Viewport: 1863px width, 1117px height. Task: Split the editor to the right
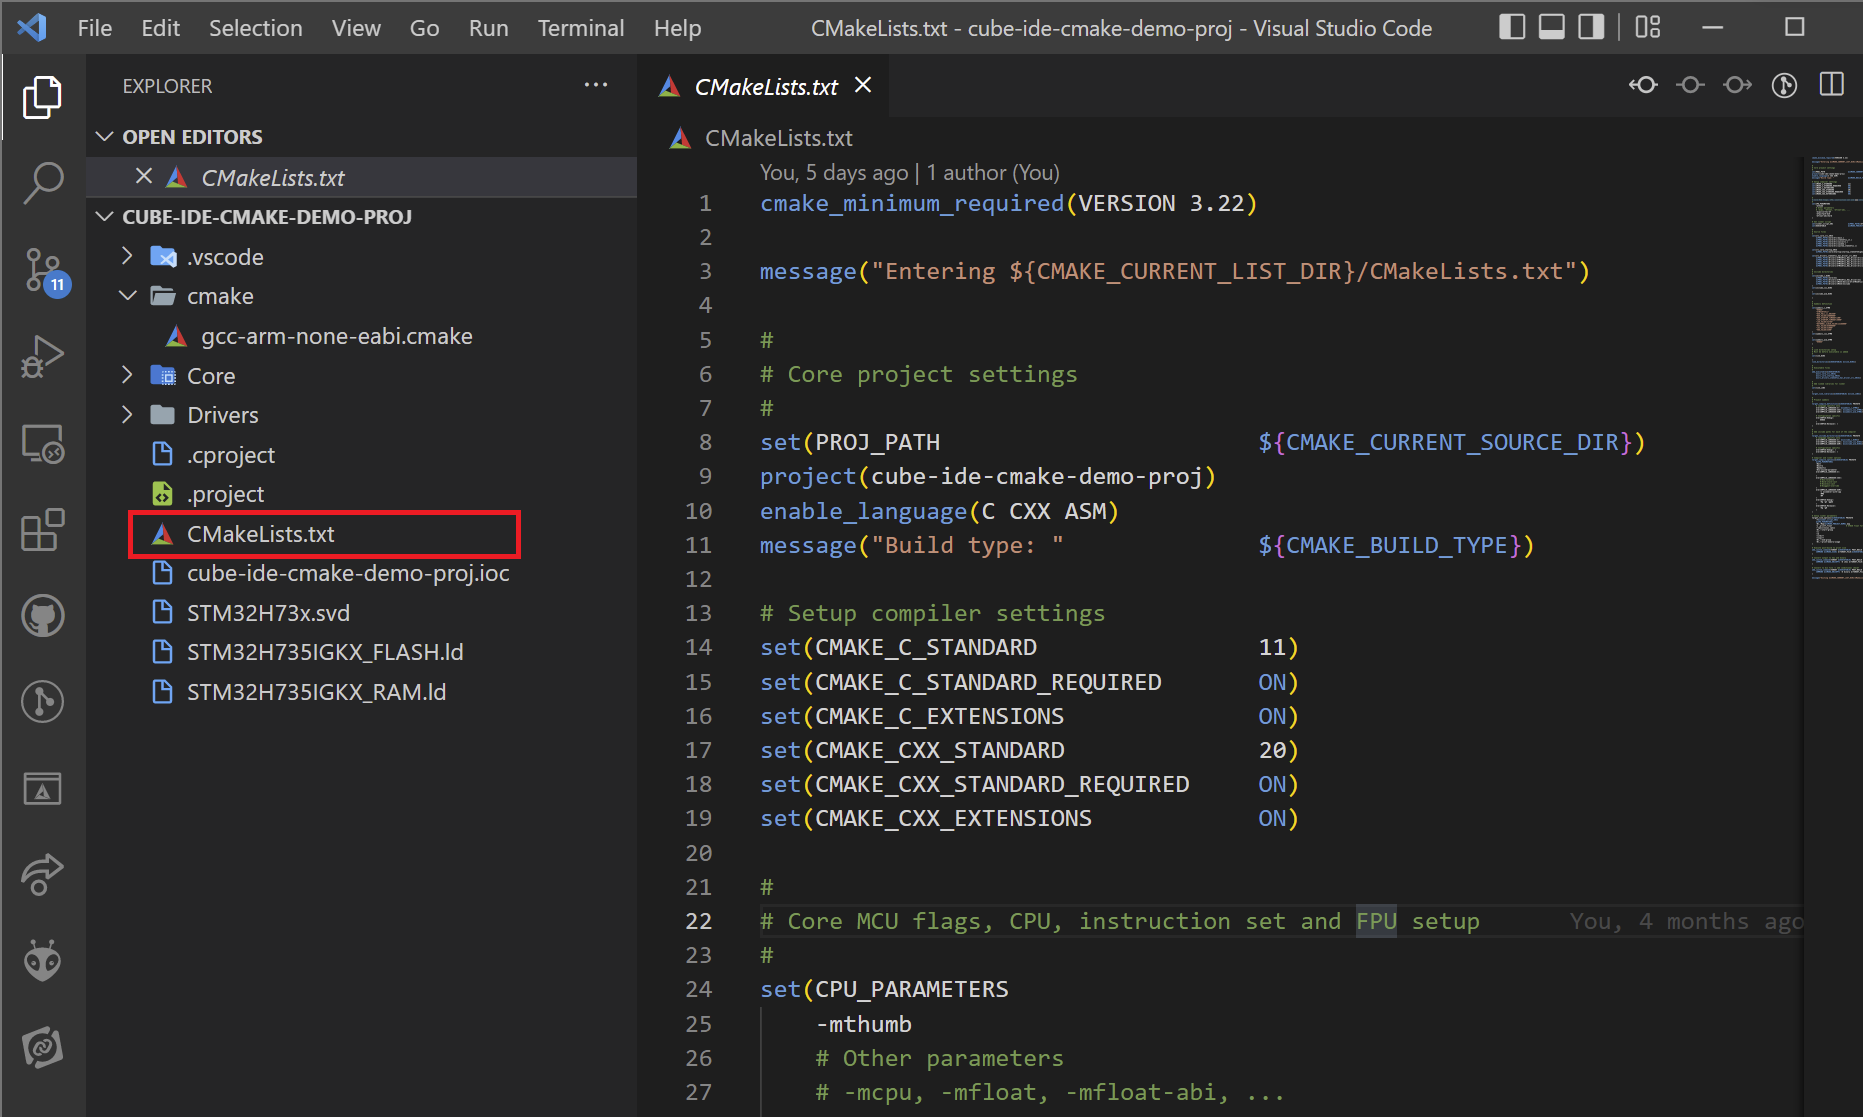pos(1832,85)
